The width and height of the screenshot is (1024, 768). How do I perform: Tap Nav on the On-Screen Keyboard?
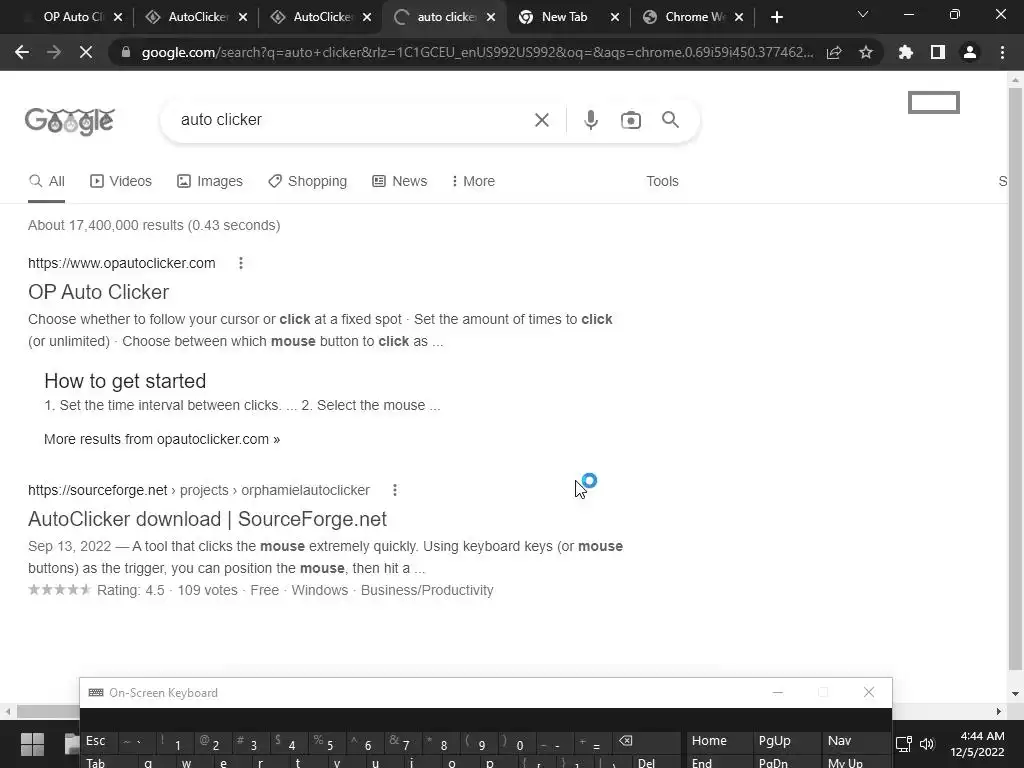tap(854, 741)
